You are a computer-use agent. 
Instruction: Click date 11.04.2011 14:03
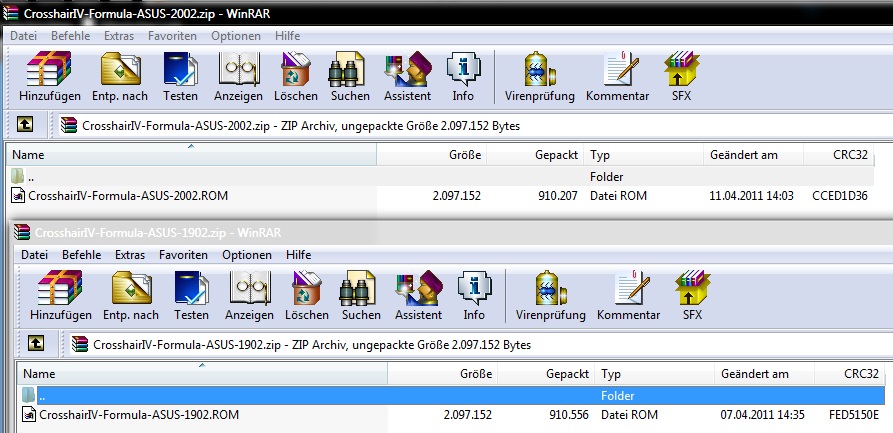(x=751, y=195)
